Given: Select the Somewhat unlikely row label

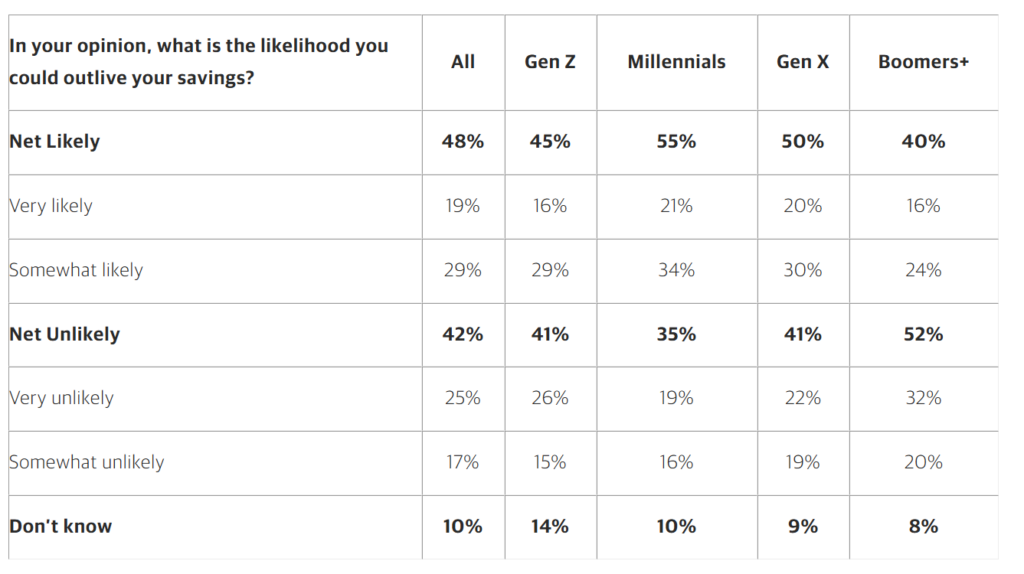Looking at the screenshot, I should (x=86, y=462).
